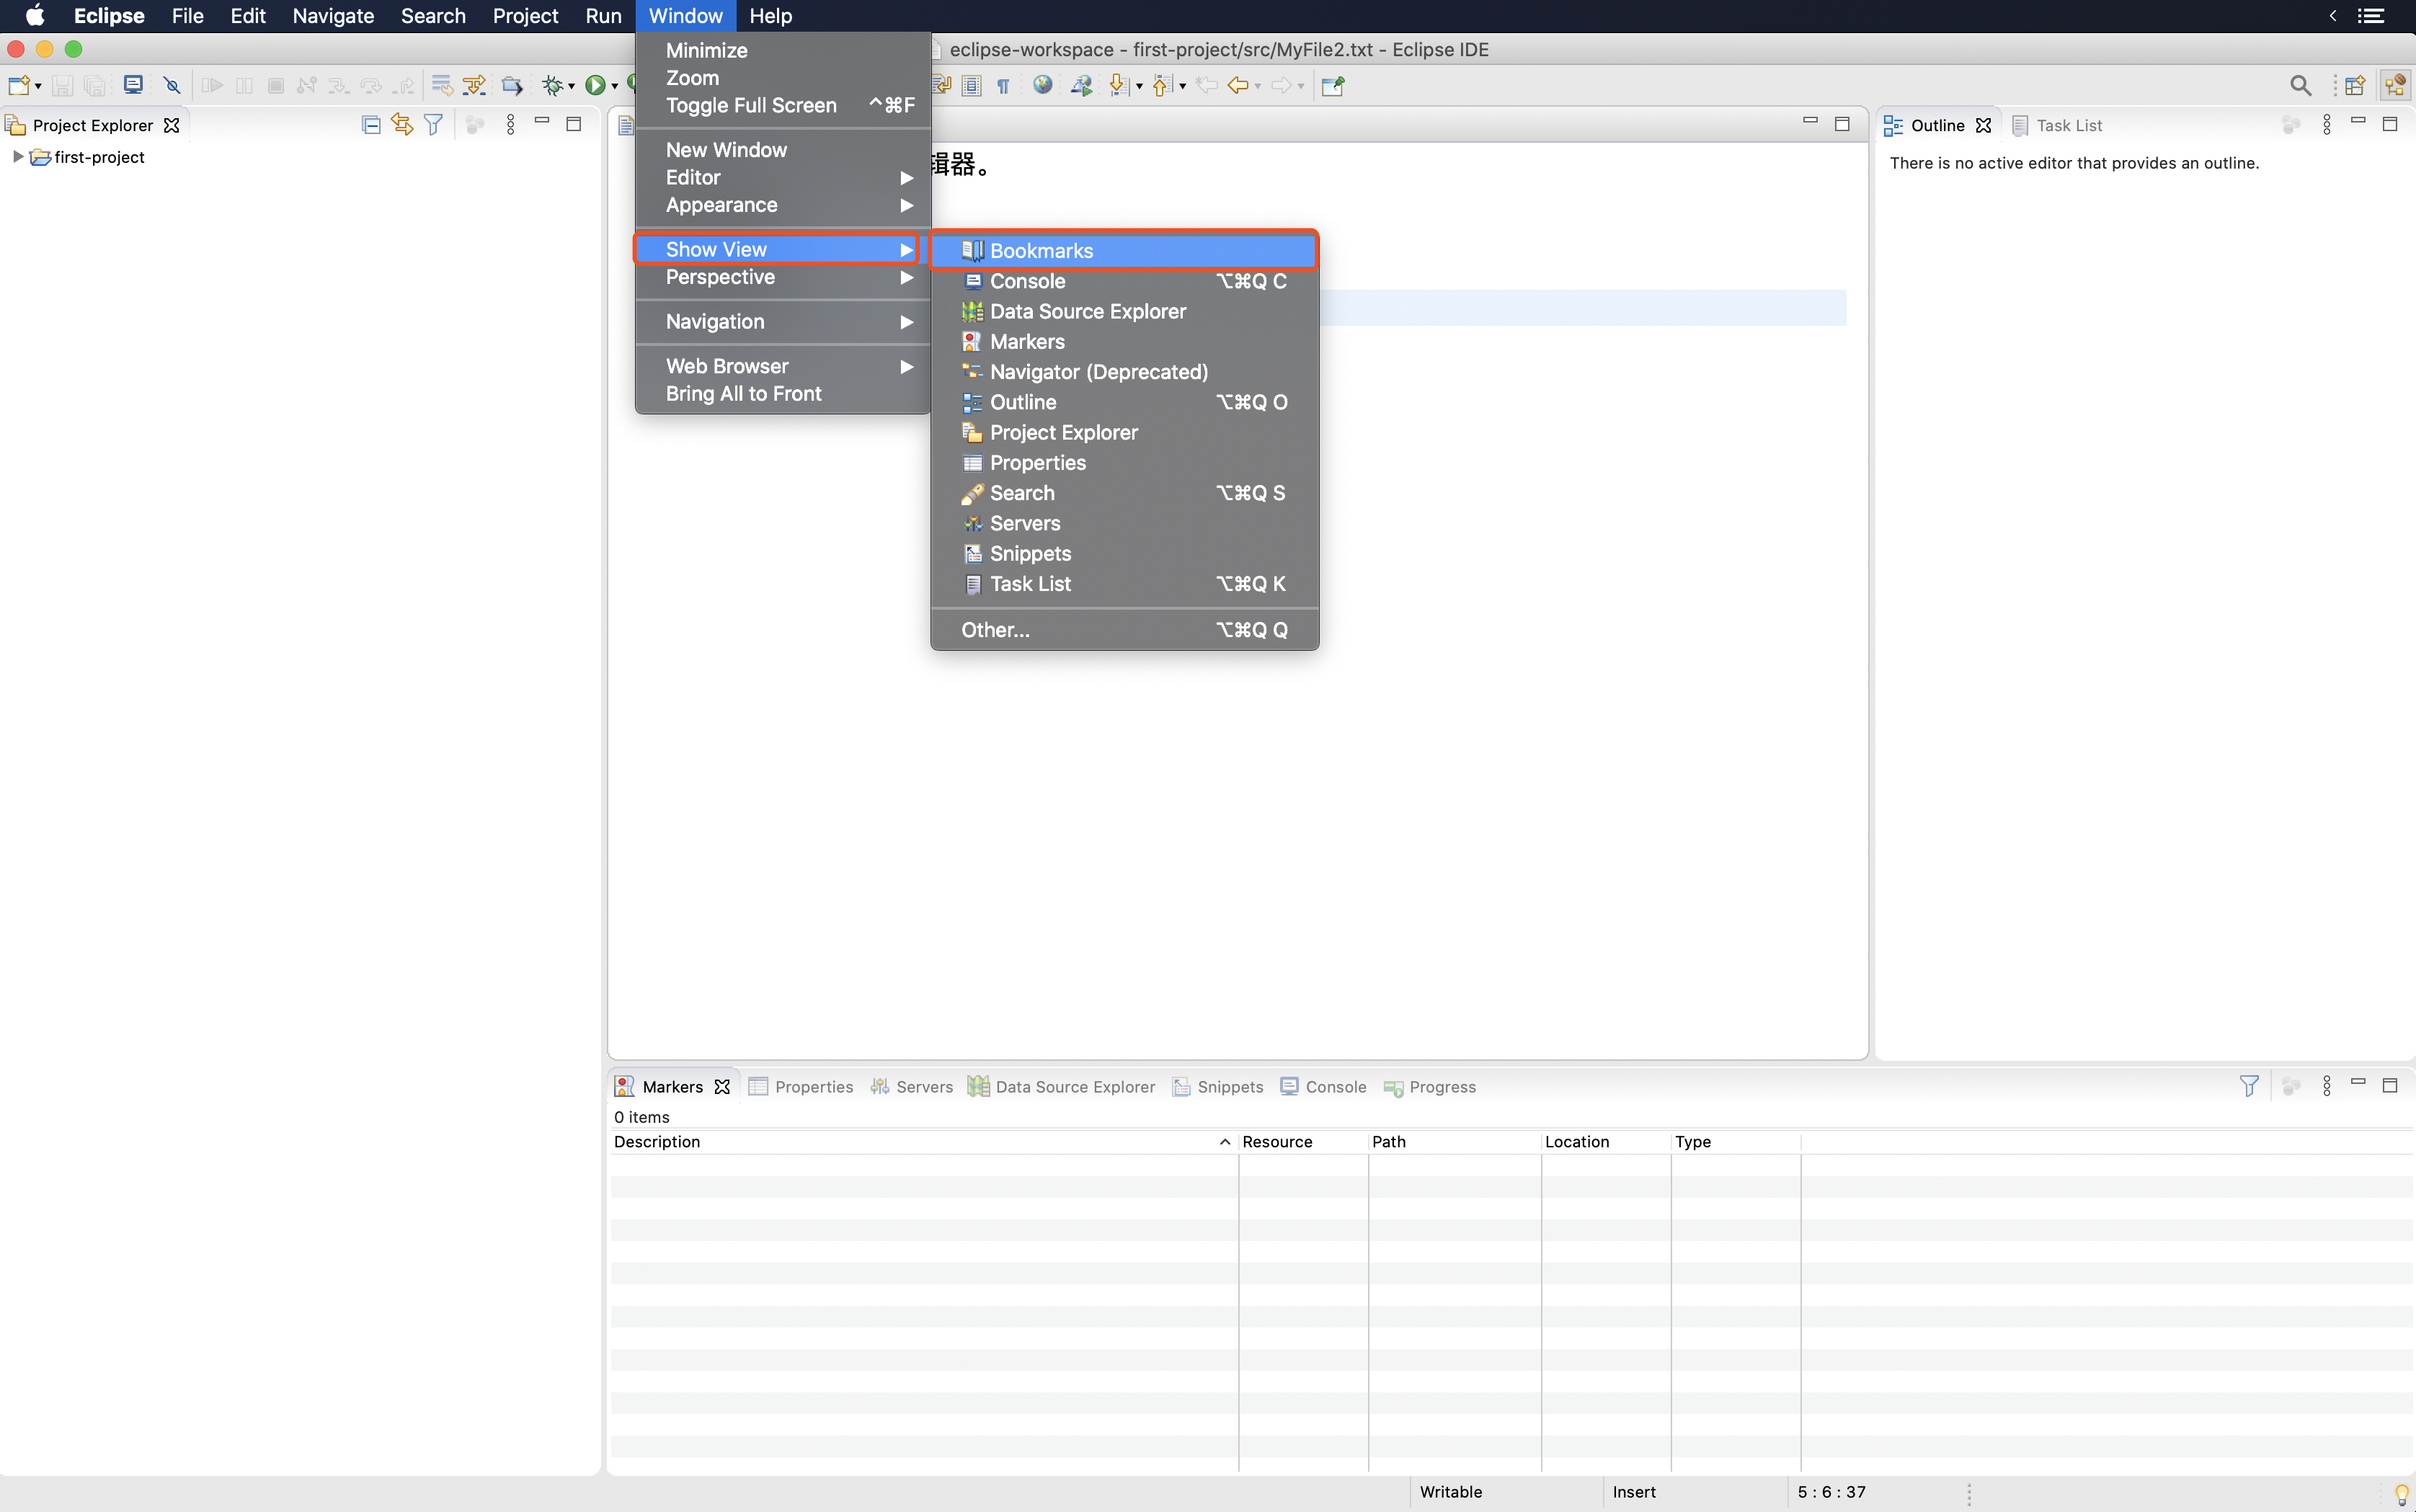Toggle Skip All Breakpoints icon
The height and width of the screenshot is (1512, 2416).
point(172,85)
